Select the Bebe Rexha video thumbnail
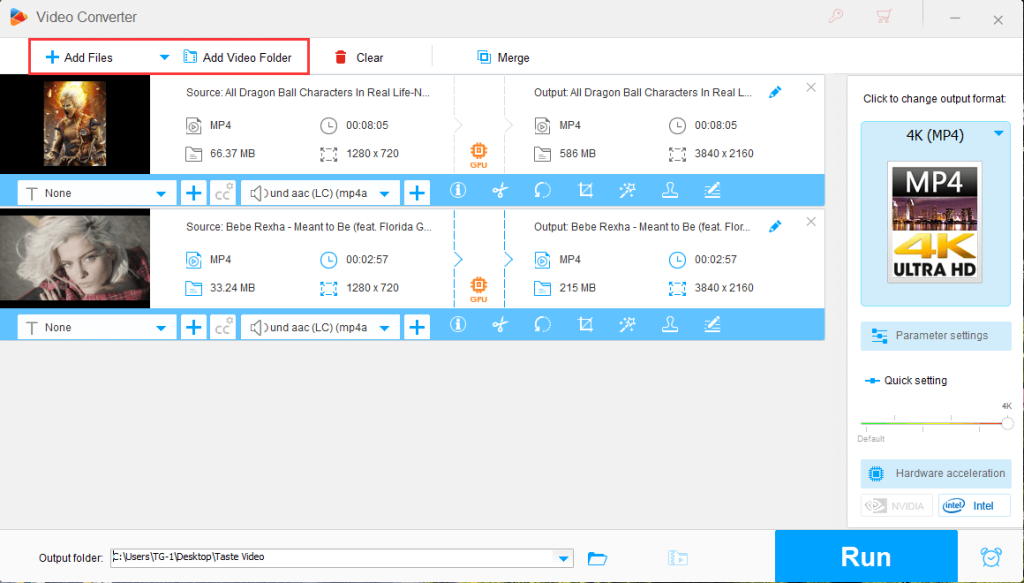This screenshot has height=583, width=1024. click(74, 259)
